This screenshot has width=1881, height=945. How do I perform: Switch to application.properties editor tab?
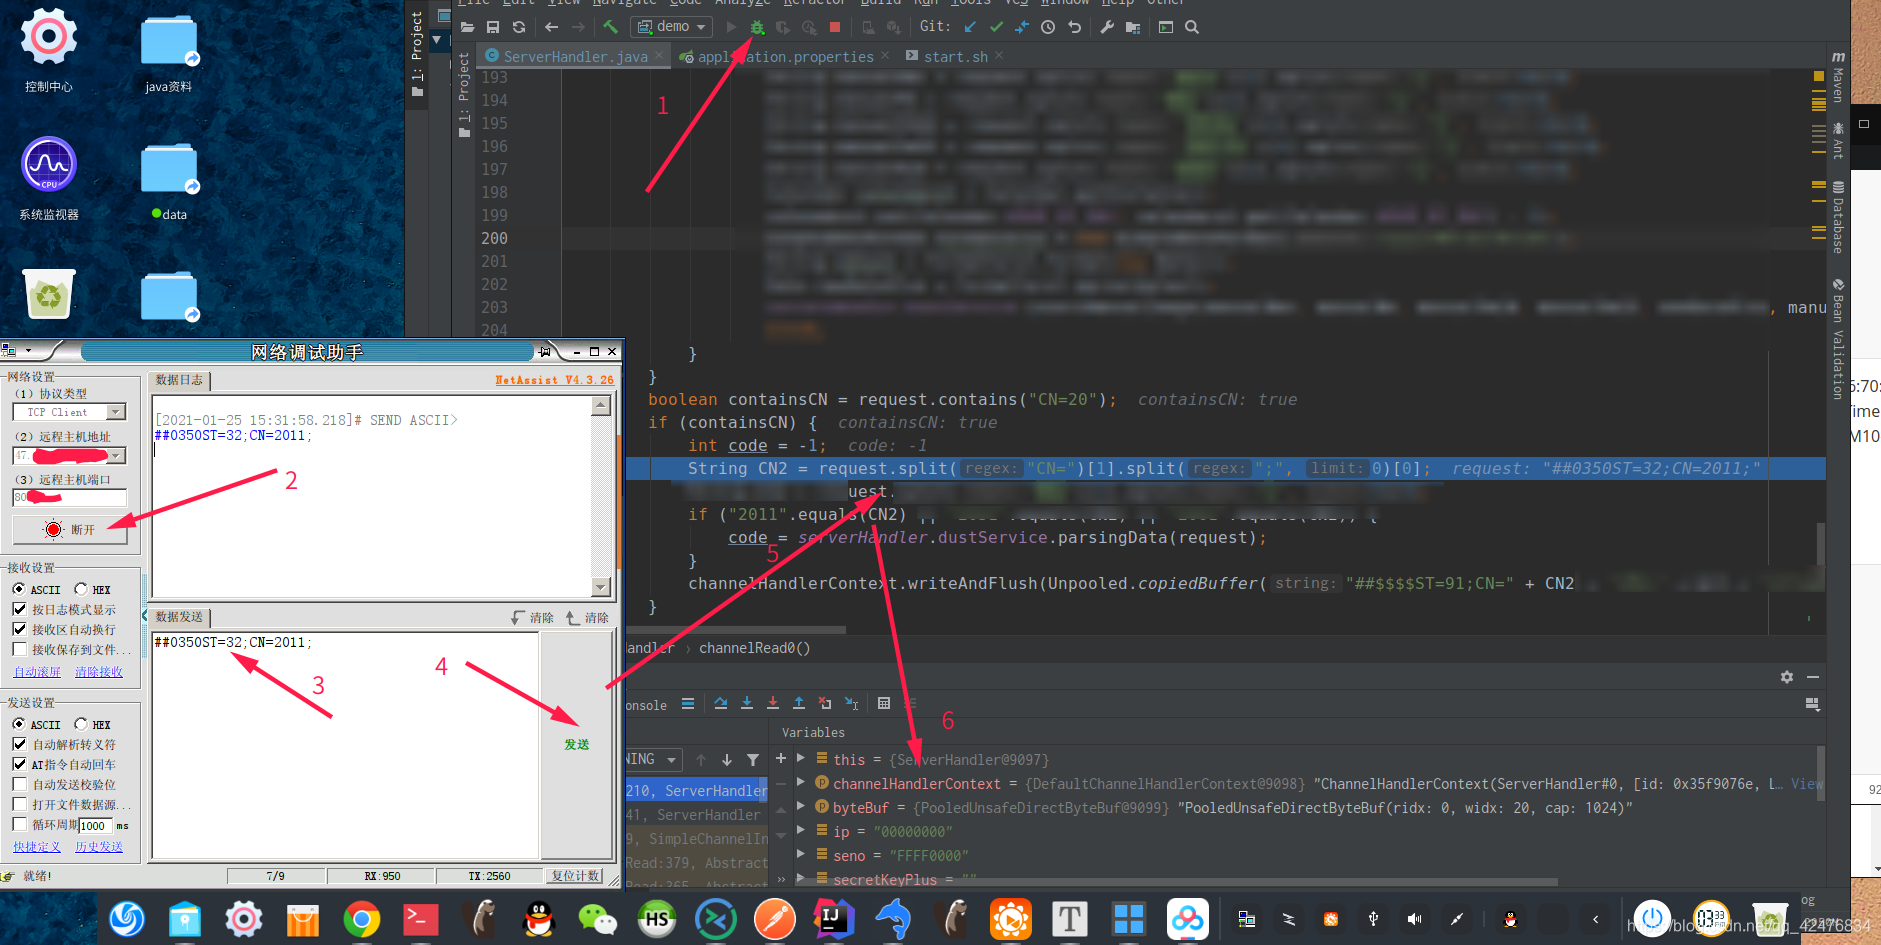pos(785,57)
